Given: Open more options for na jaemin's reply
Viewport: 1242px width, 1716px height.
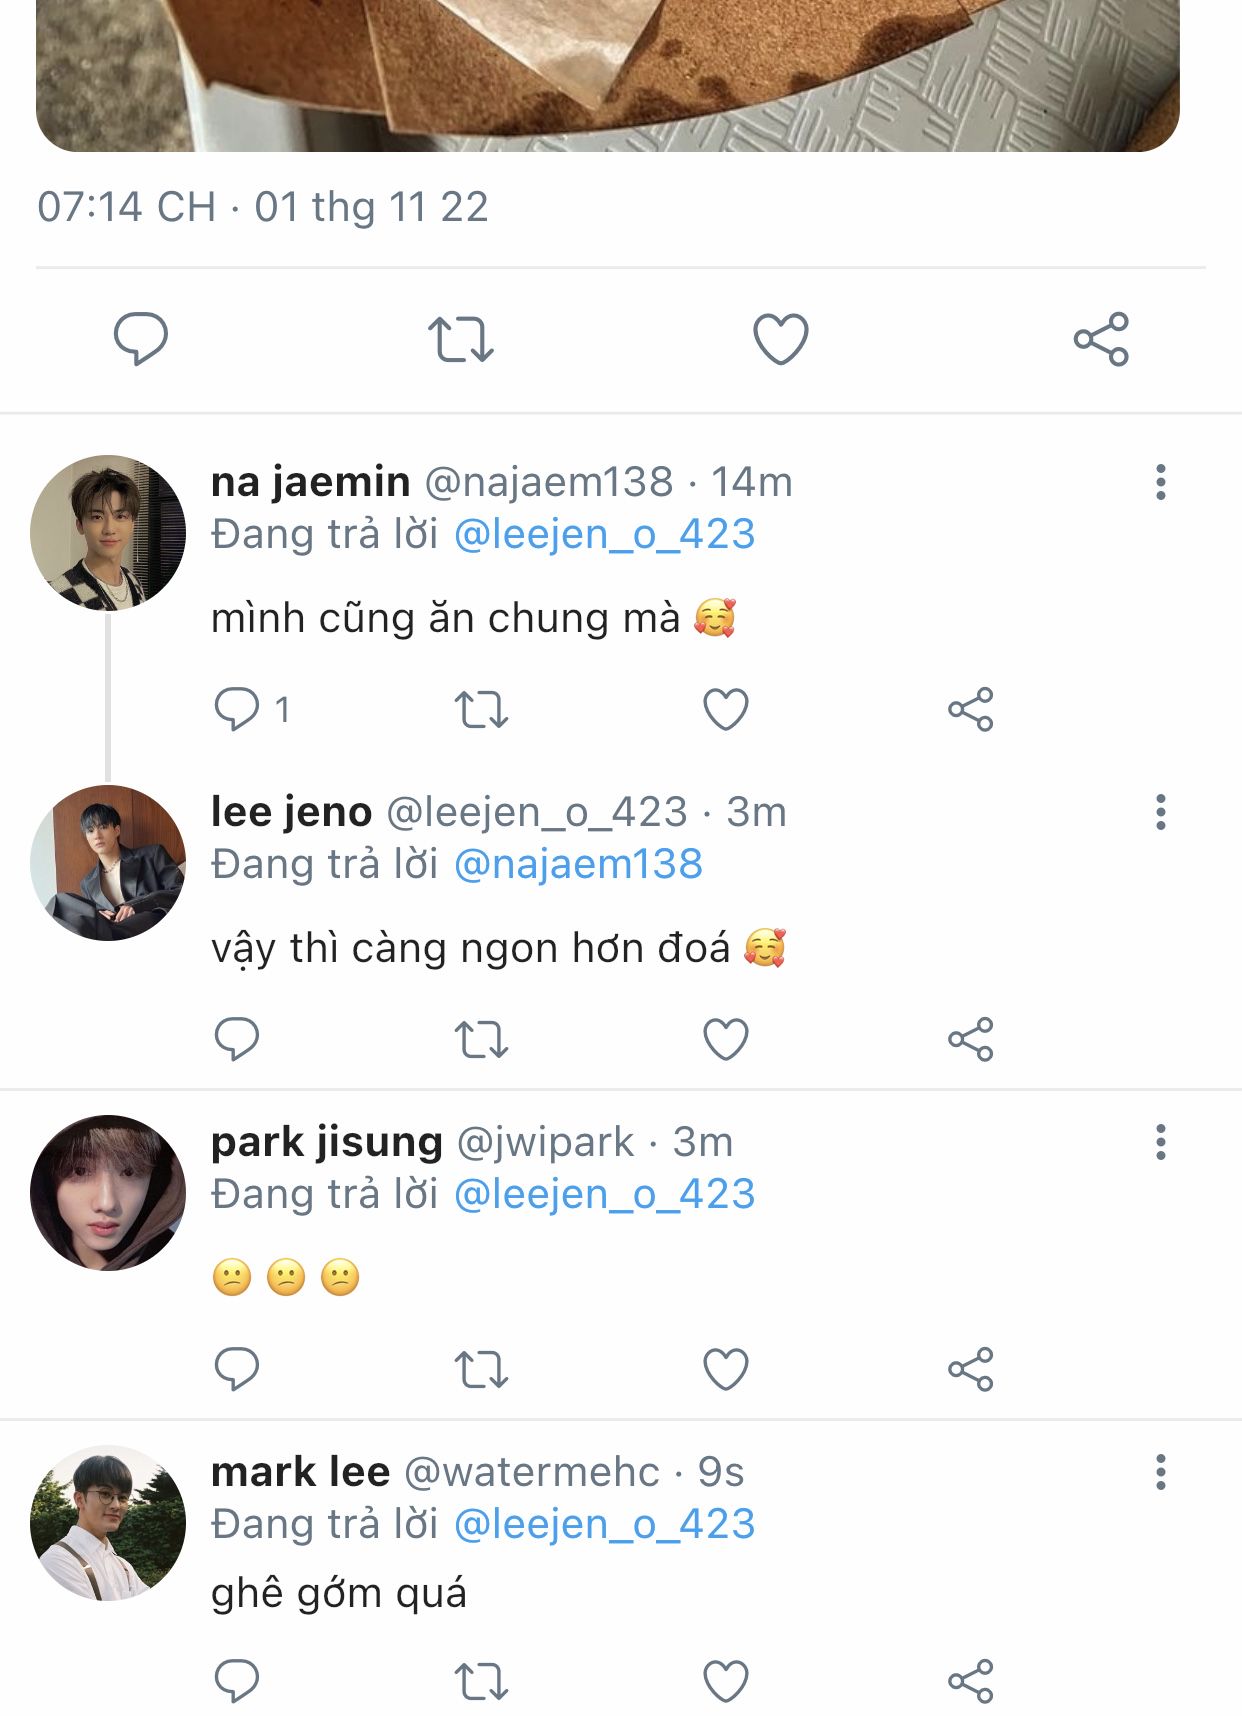Looking at the screenshot, I should [x=1160, y=482].
